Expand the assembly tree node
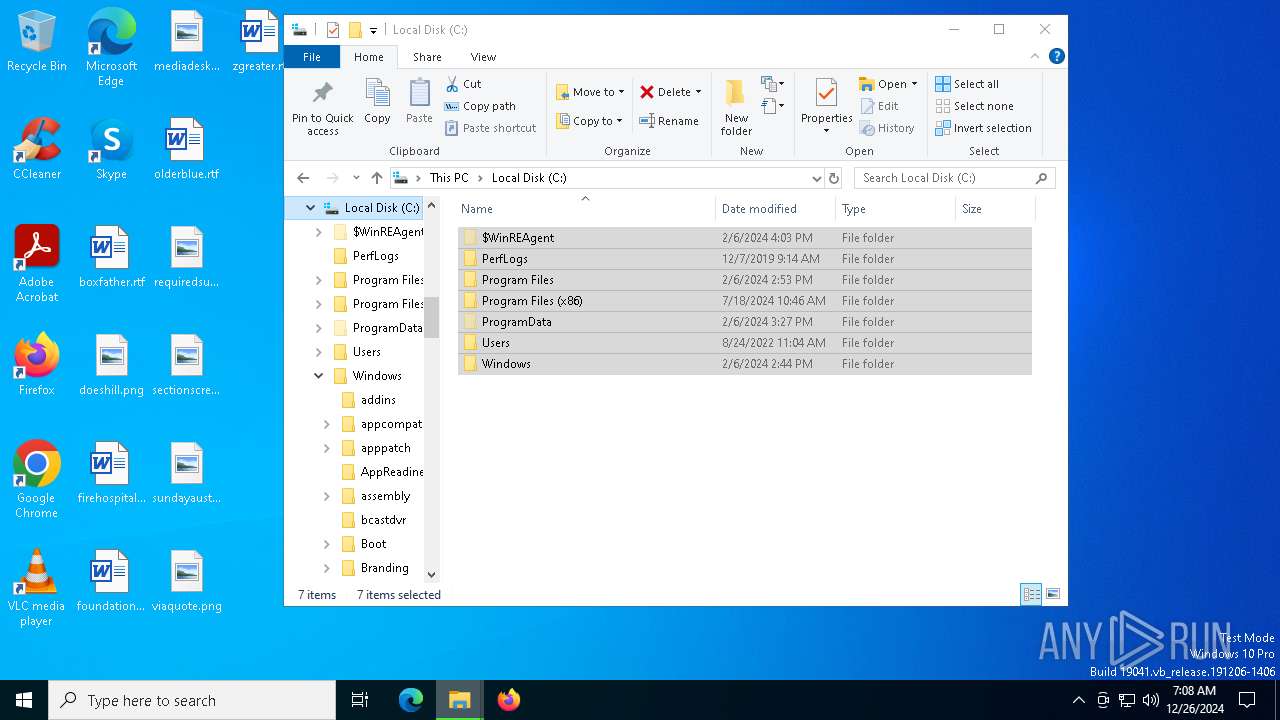Image resolution: width=1280 pixels, height=720 pixels. (x=327, y=496)
